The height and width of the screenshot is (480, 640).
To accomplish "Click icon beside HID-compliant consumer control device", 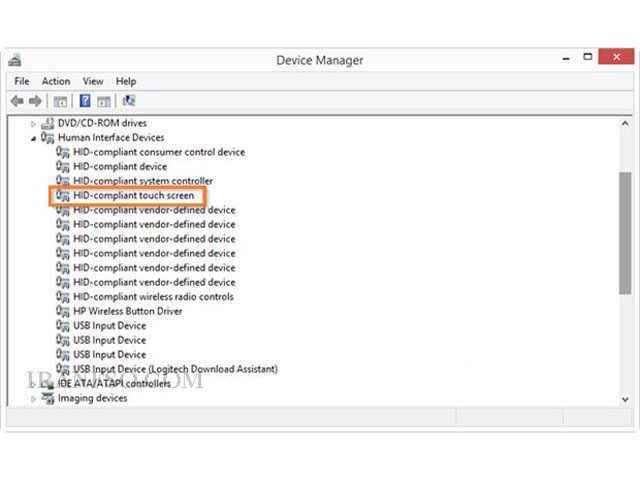I will (63, 152).
